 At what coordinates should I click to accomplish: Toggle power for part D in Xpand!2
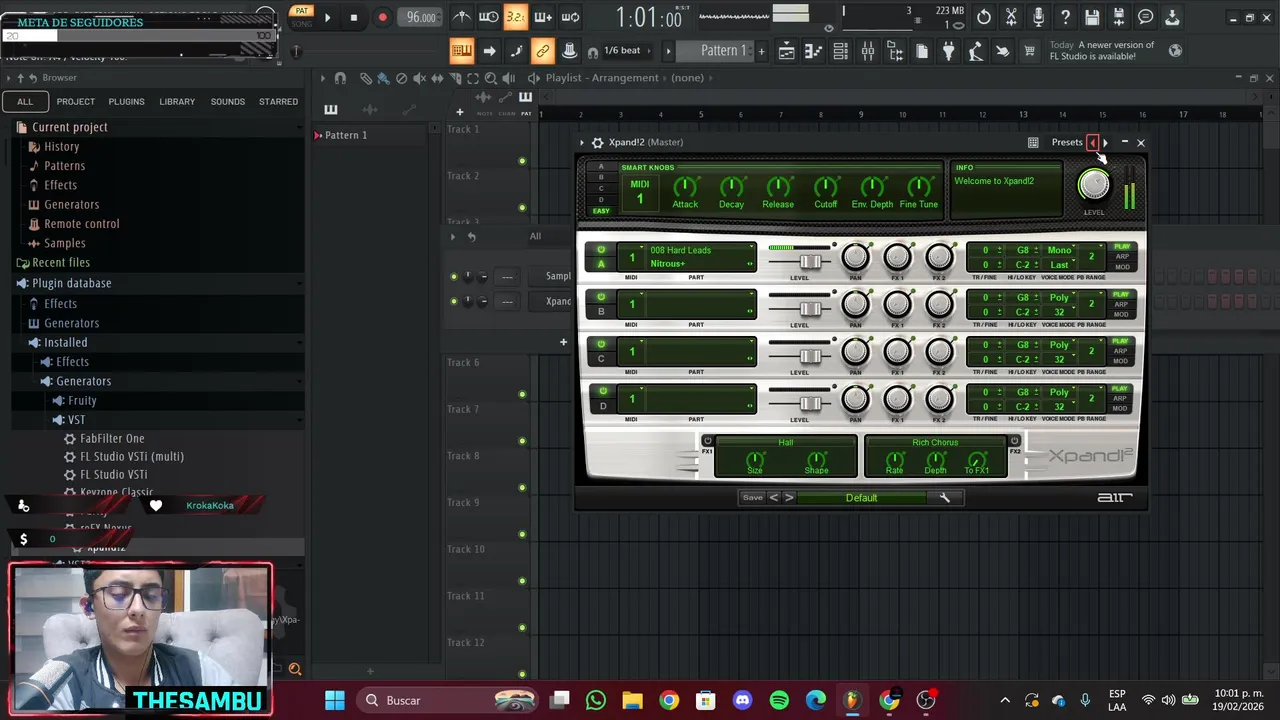[x=601, y=391]
